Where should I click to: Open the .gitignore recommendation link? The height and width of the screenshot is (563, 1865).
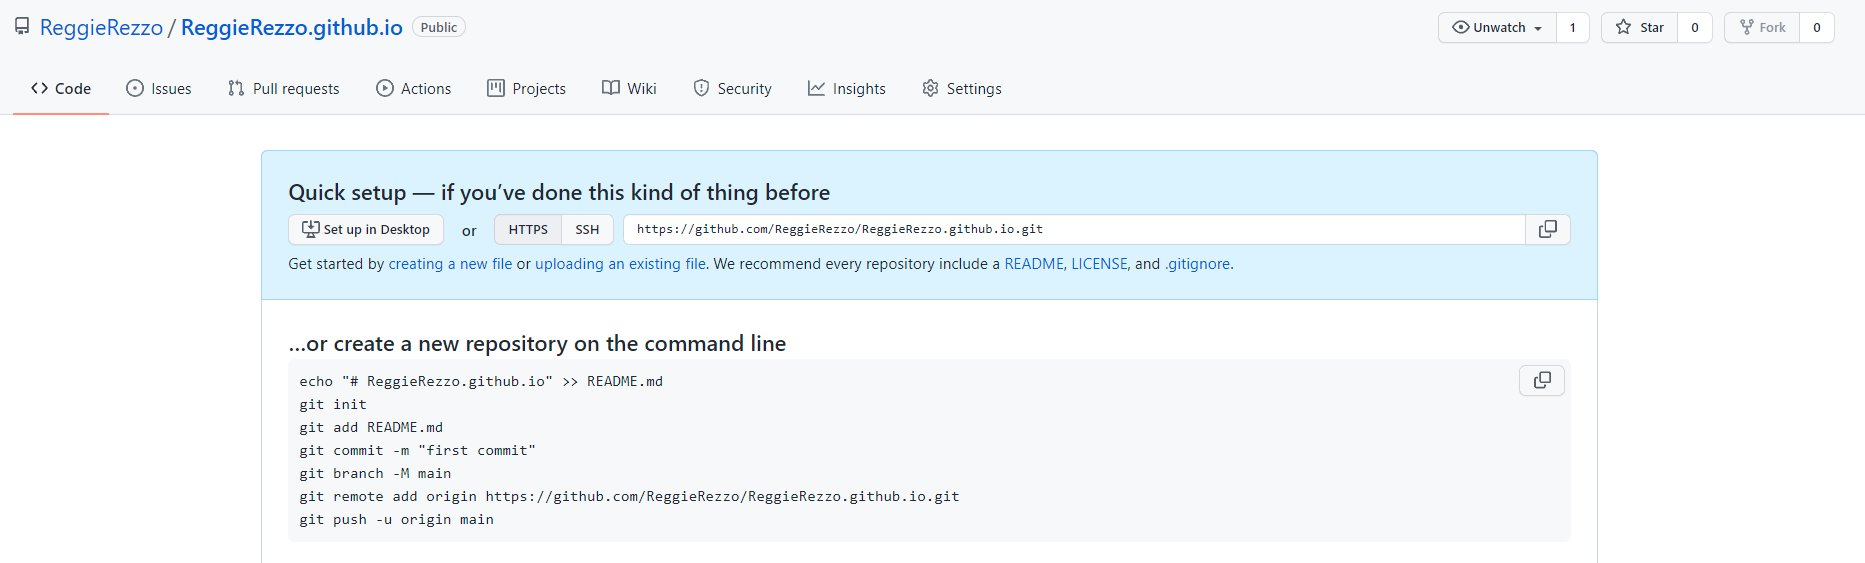tap(1198, 264)
